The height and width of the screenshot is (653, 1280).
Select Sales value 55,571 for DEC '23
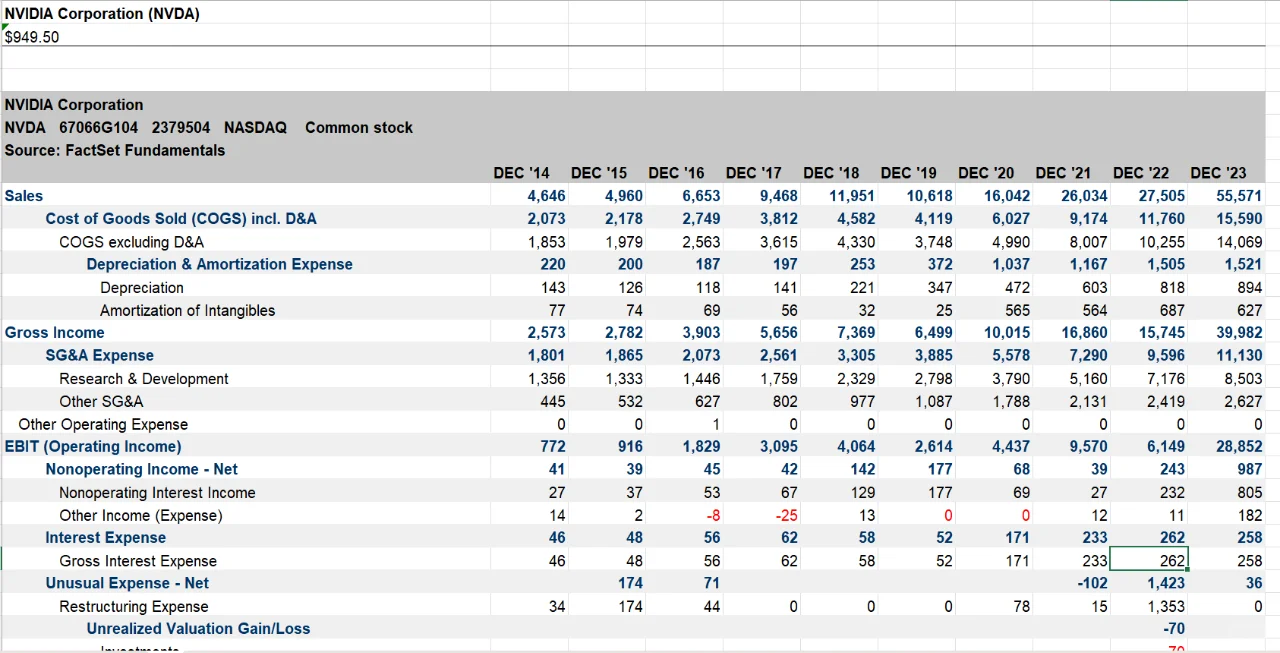click(x=1239, y=196)
